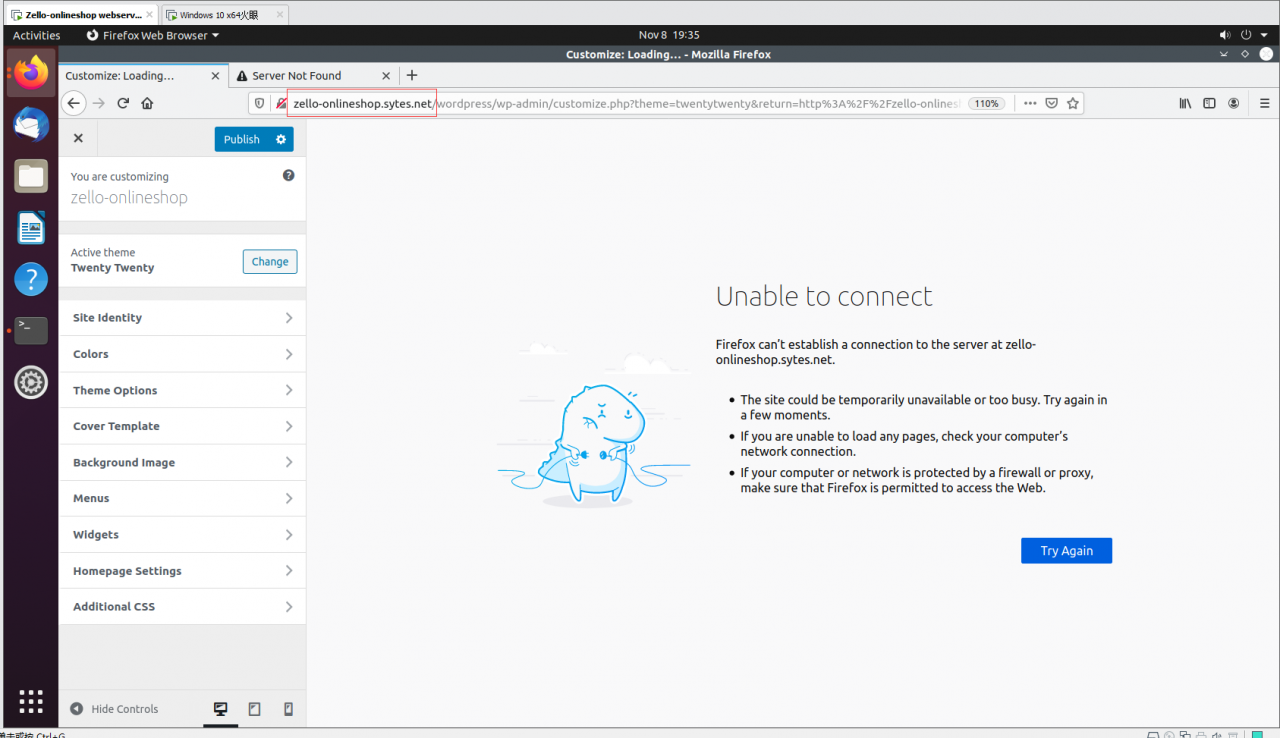Show Applications grid in the dock
Image resolution: width=1280 pixels, height=738 pixels.
pos(31,701)
